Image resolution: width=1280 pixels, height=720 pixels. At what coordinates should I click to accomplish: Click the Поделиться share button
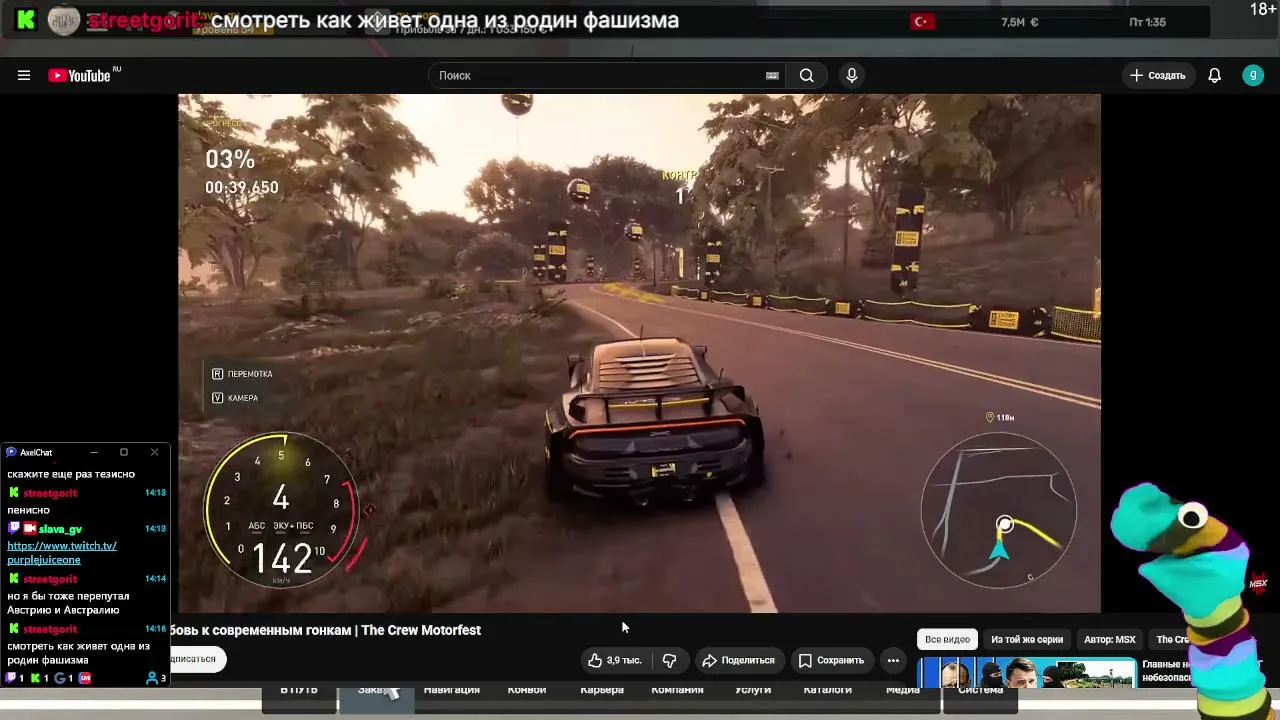coord(739,660)
